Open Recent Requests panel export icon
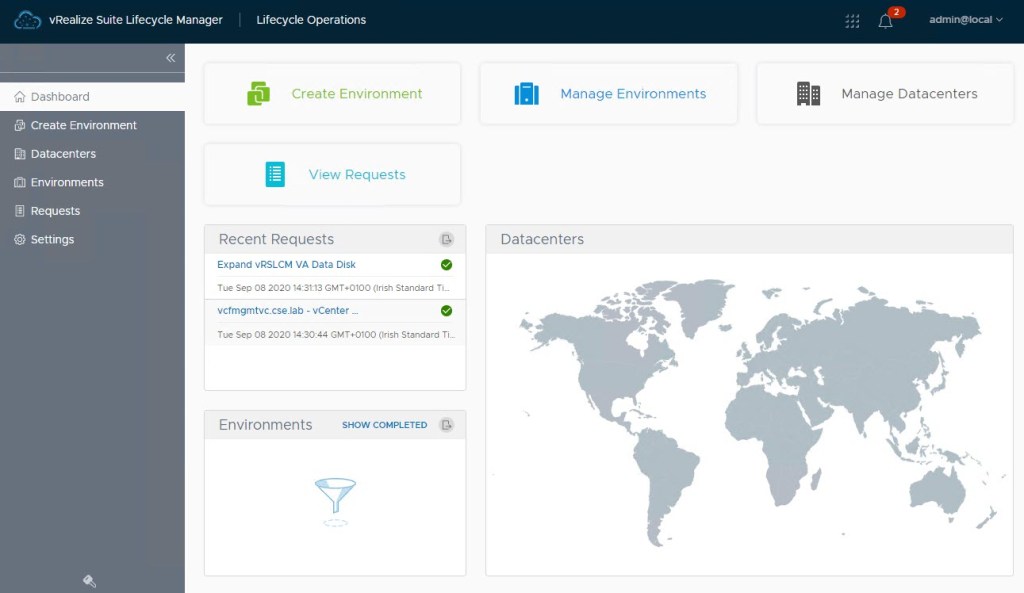Viewport: 1024px width, 593px height. [x=447, y=239]
